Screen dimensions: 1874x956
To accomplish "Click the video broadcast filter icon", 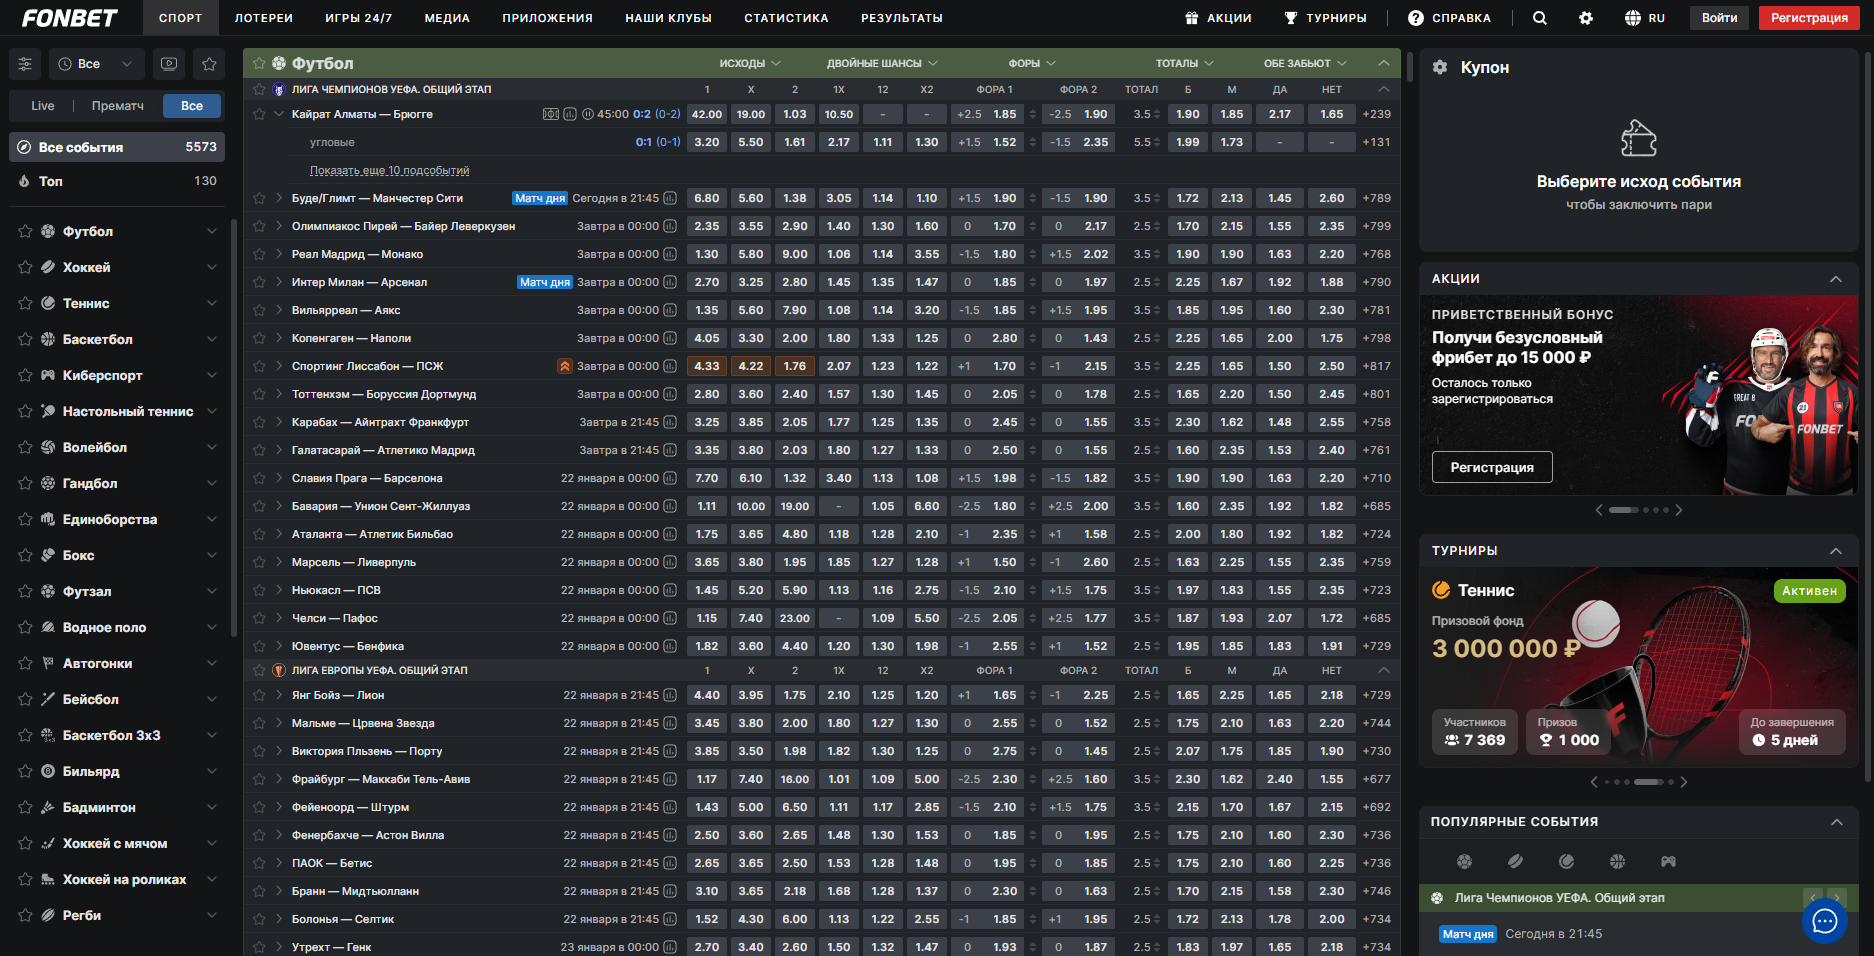I will click(169, 64).
